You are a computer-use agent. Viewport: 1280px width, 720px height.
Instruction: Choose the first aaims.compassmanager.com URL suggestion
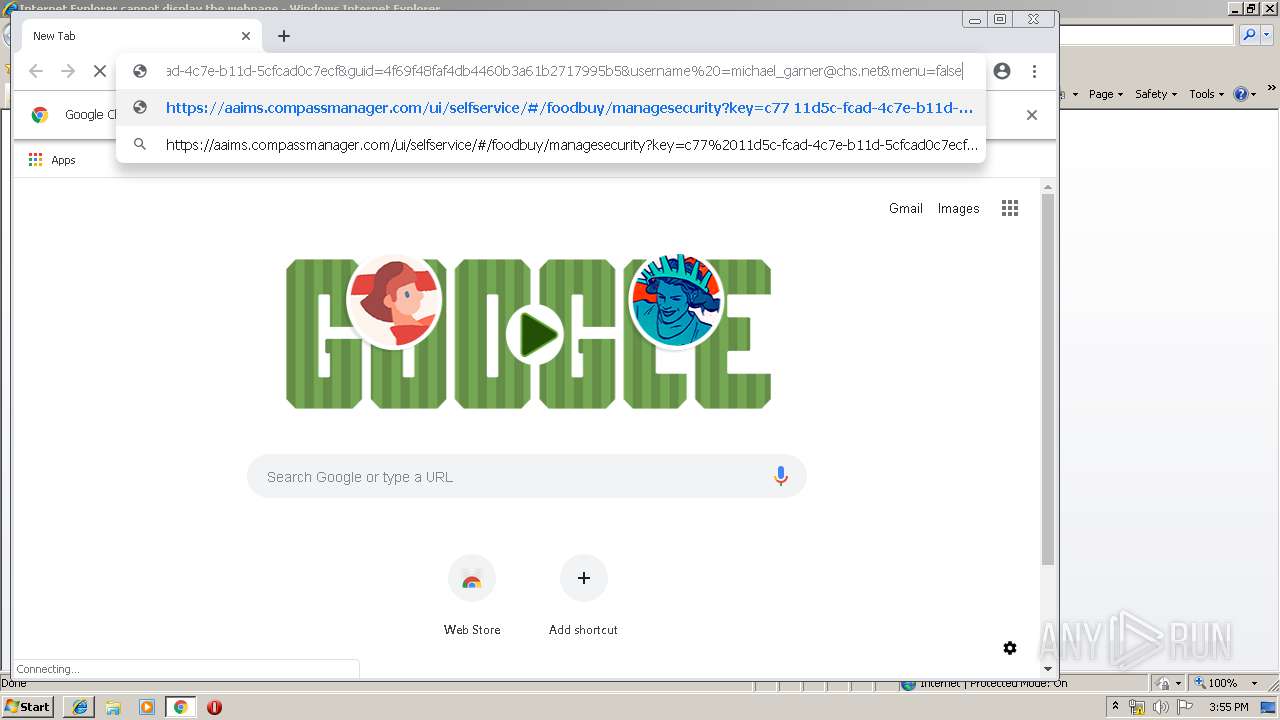pos(551,108)
